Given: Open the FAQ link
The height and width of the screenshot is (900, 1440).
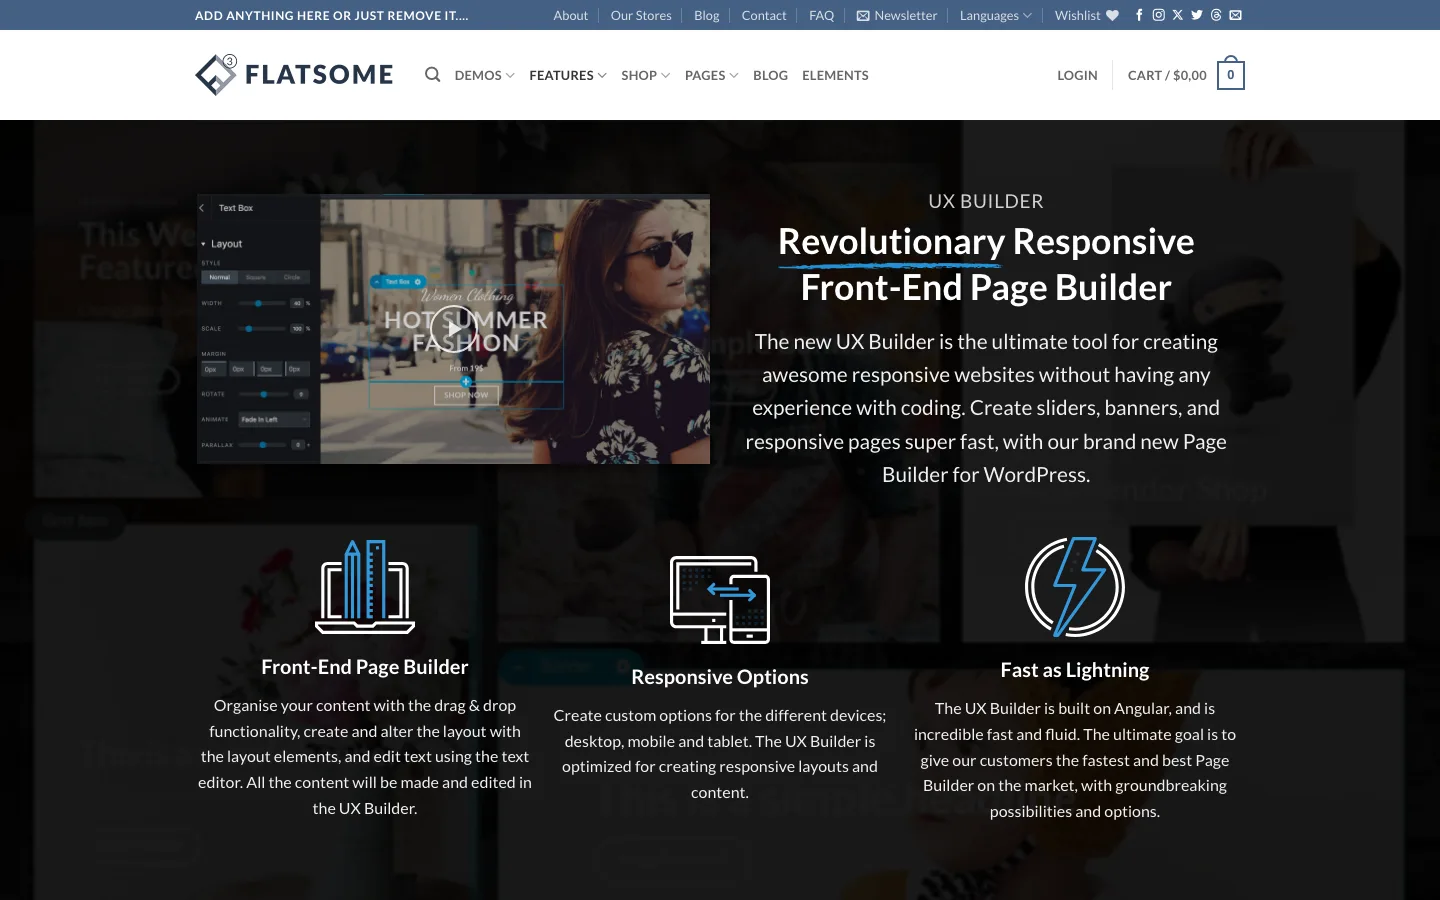Looking at the screenshot, I should coord(821,15).
